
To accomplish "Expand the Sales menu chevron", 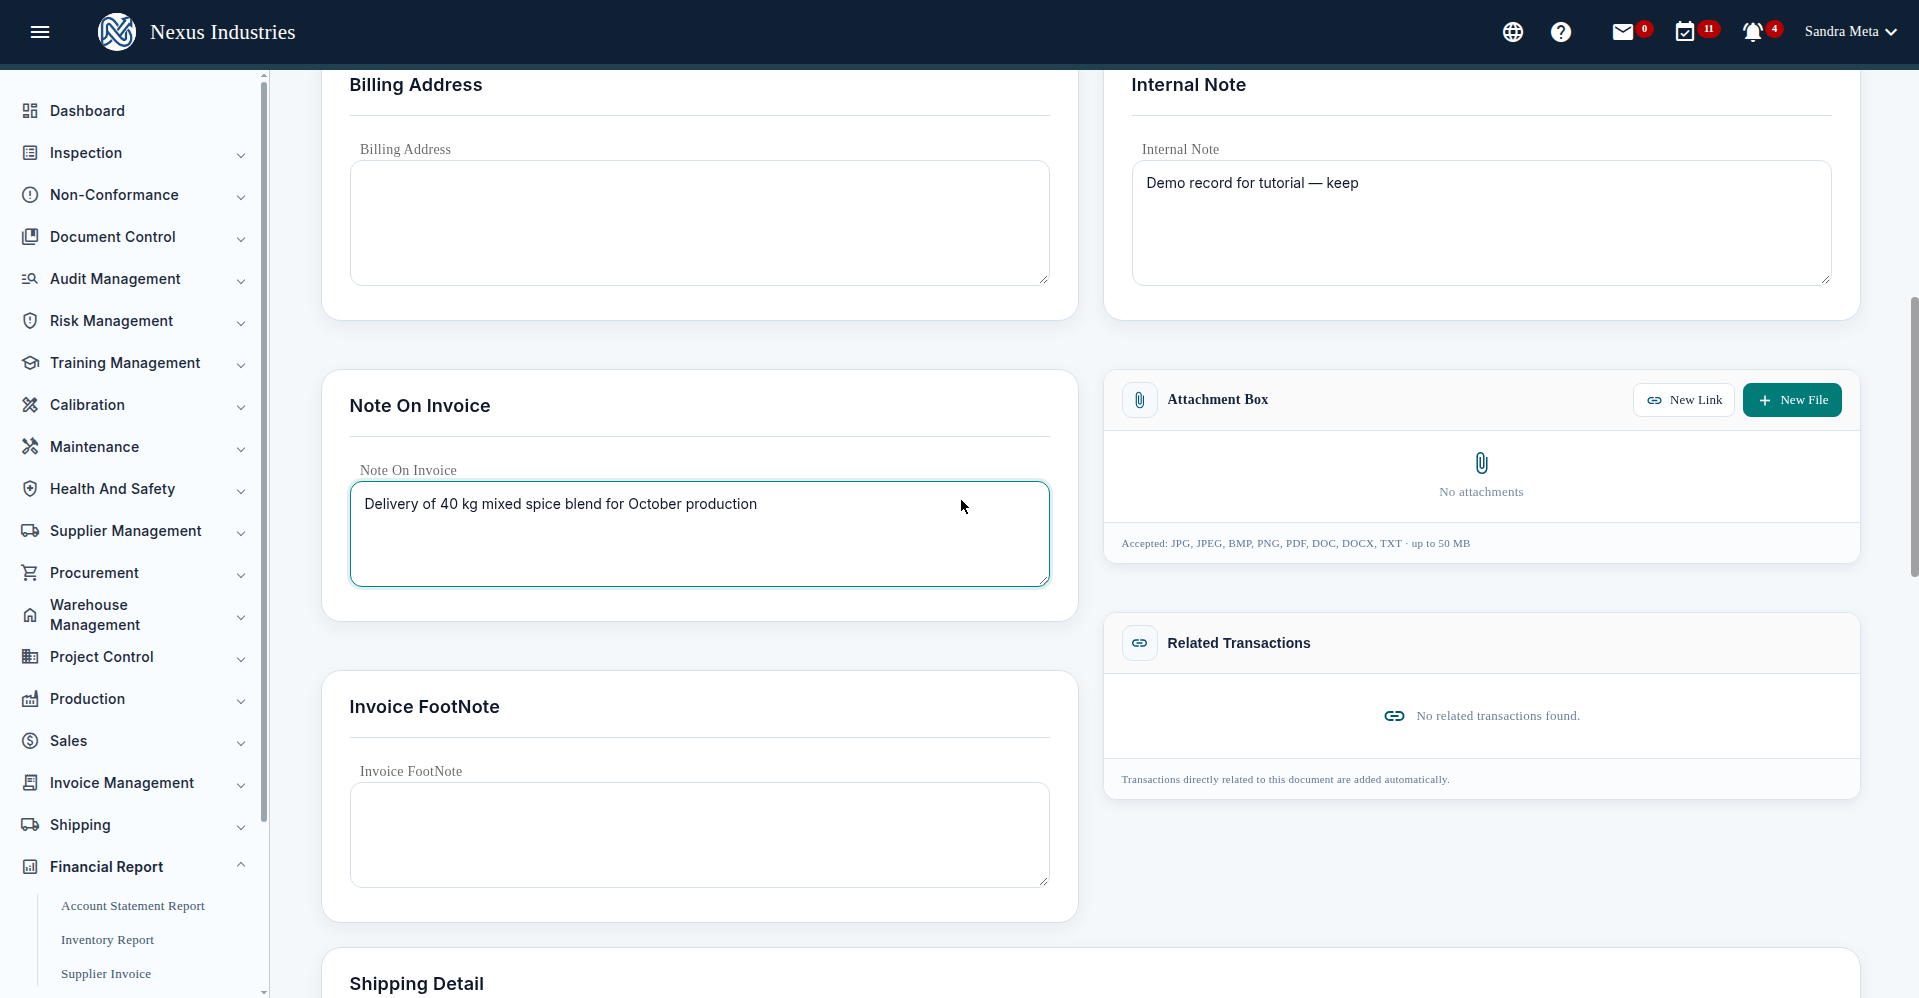I will coord(241,743).
